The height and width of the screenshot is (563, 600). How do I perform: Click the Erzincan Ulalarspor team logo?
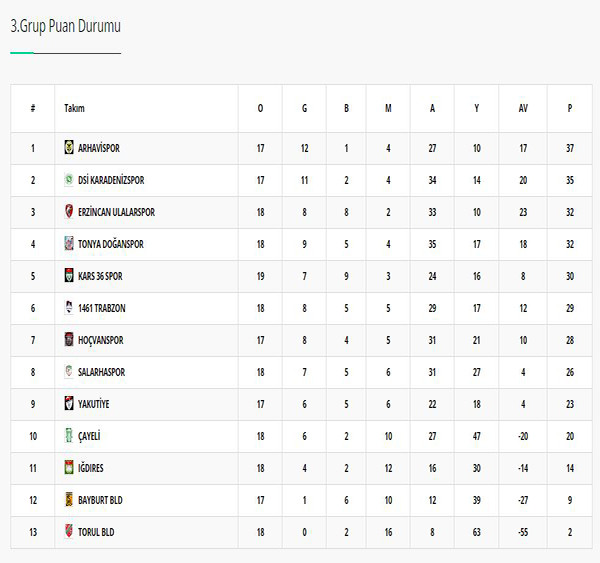[x=69, y=212]
